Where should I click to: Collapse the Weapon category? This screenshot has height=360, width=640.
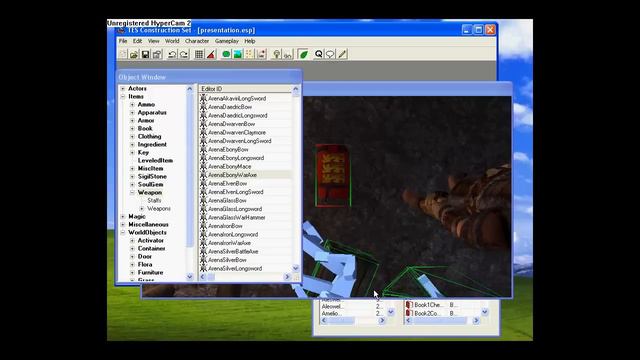(132, 193)
